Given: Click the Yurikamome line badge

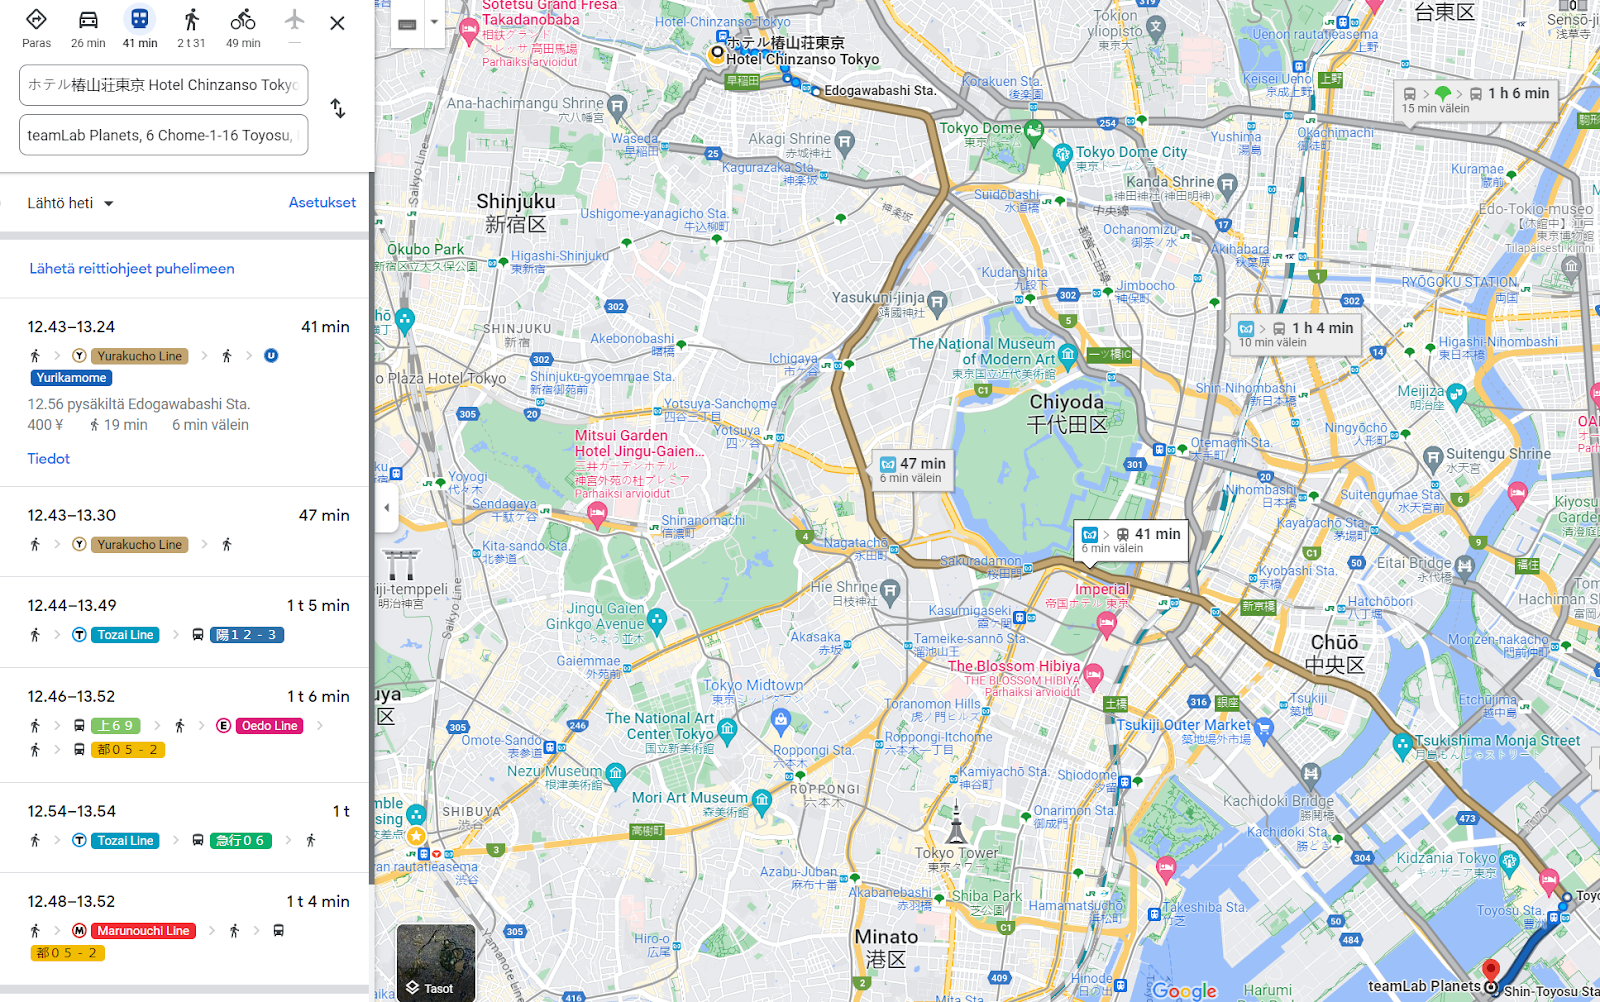Looking at the screenshot, I should click(71, 378).
